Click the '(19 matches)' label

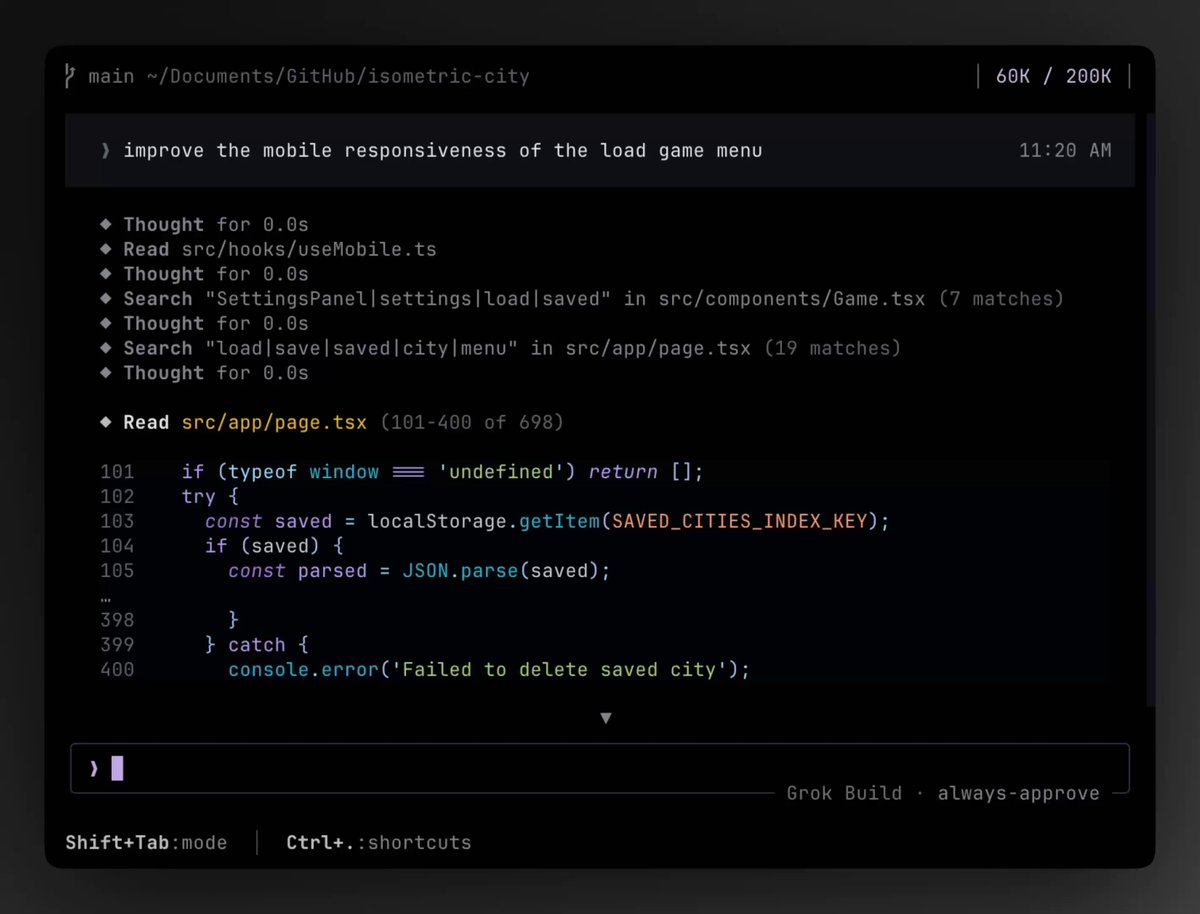pos(833,348)
